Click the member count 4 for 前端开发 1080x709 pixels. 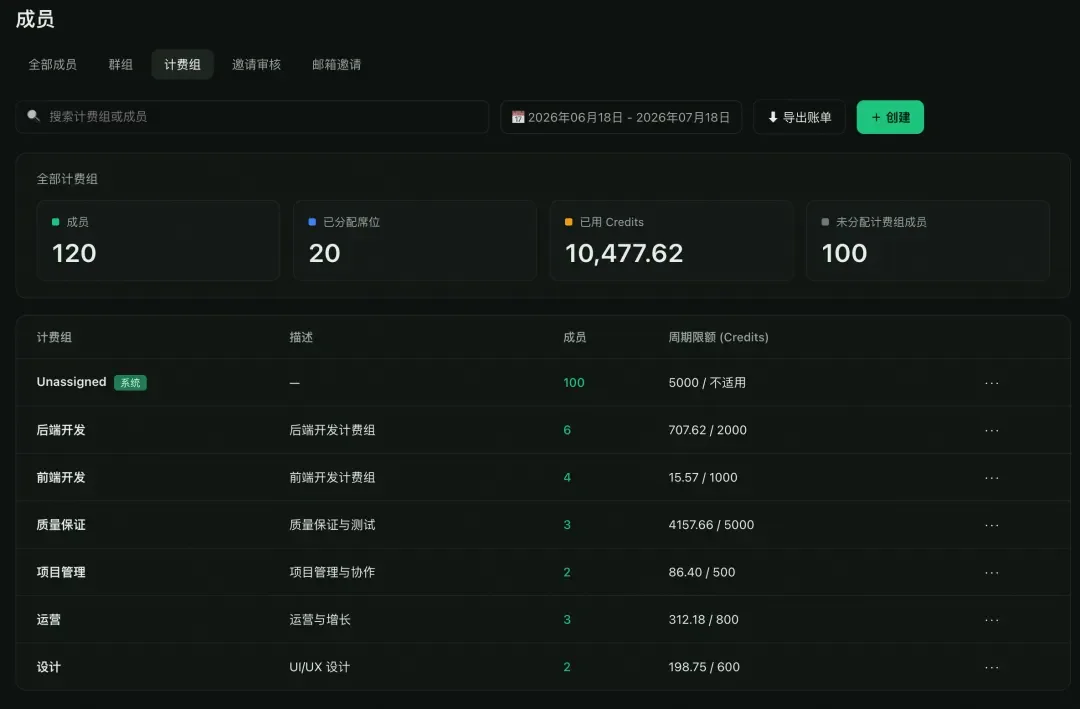click(567, 477)
